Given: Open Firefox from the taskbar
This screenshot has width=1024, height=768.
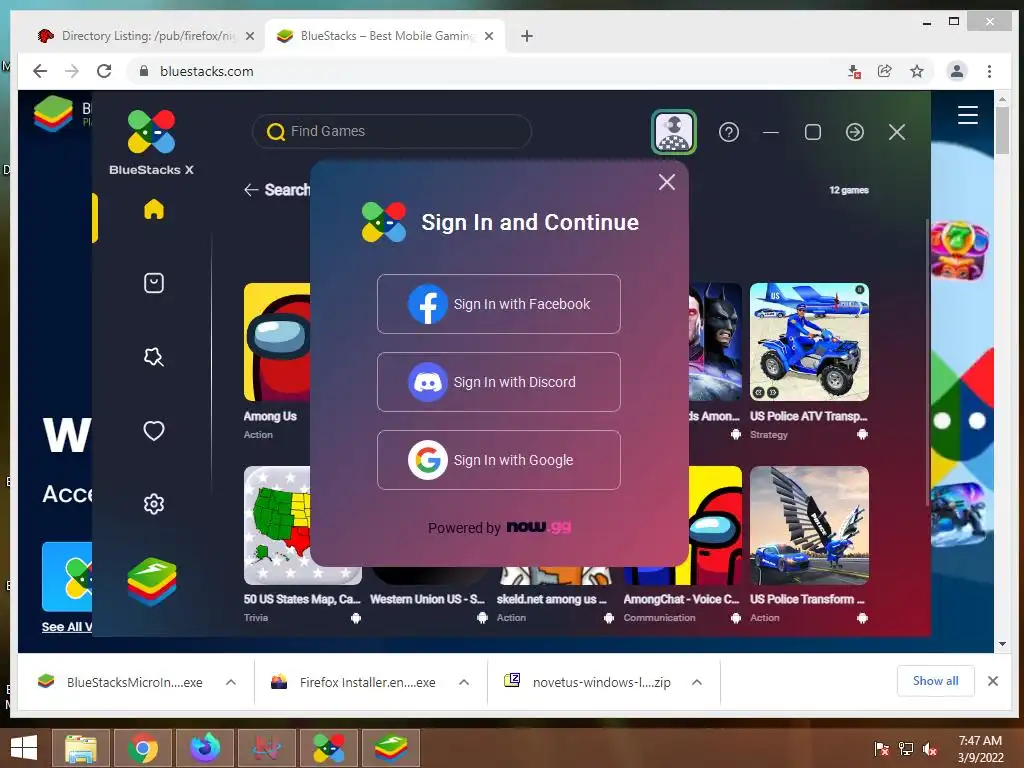Looking at the screenshot, I should click(x=205, y=748).
